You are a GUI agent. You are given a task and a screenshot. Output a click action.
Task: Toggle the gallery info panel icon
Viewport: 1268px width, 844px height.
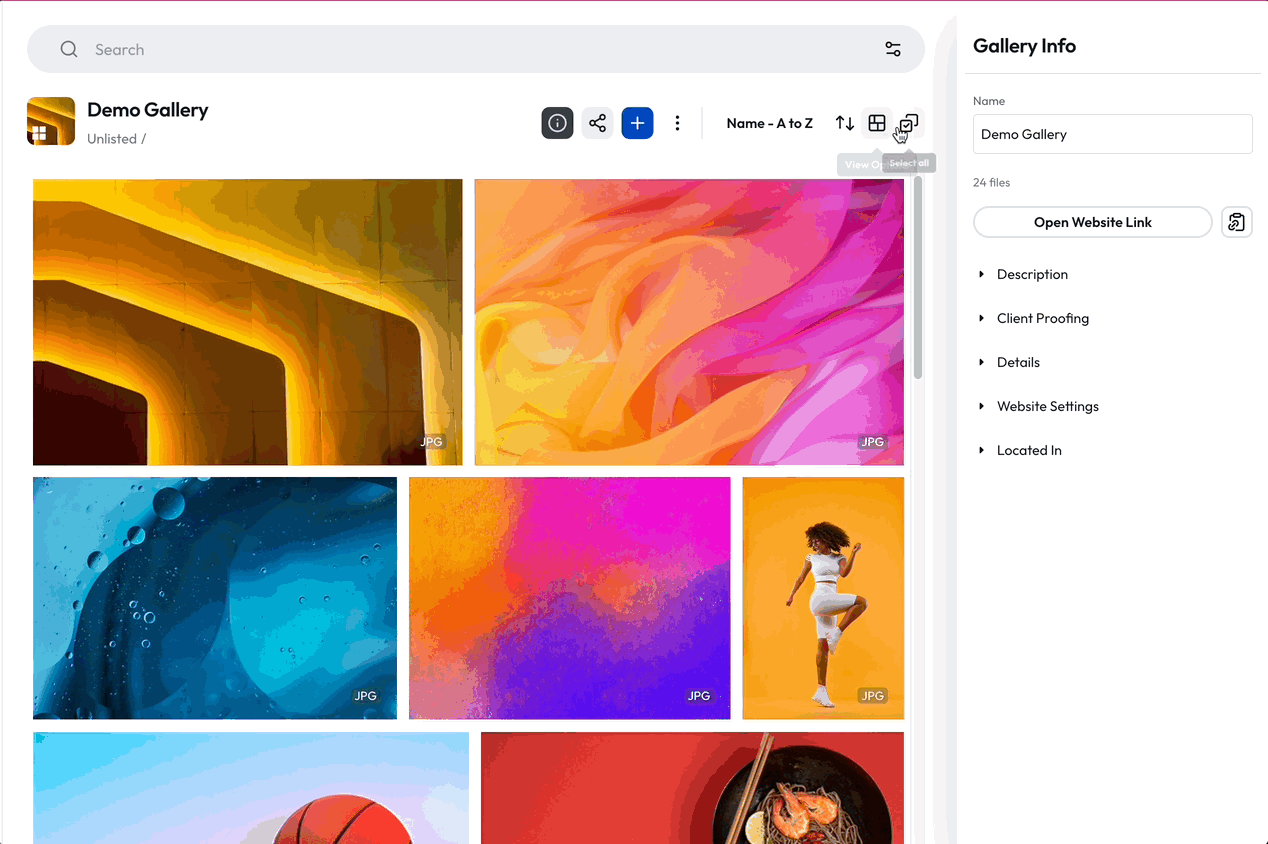coord(557,123)
